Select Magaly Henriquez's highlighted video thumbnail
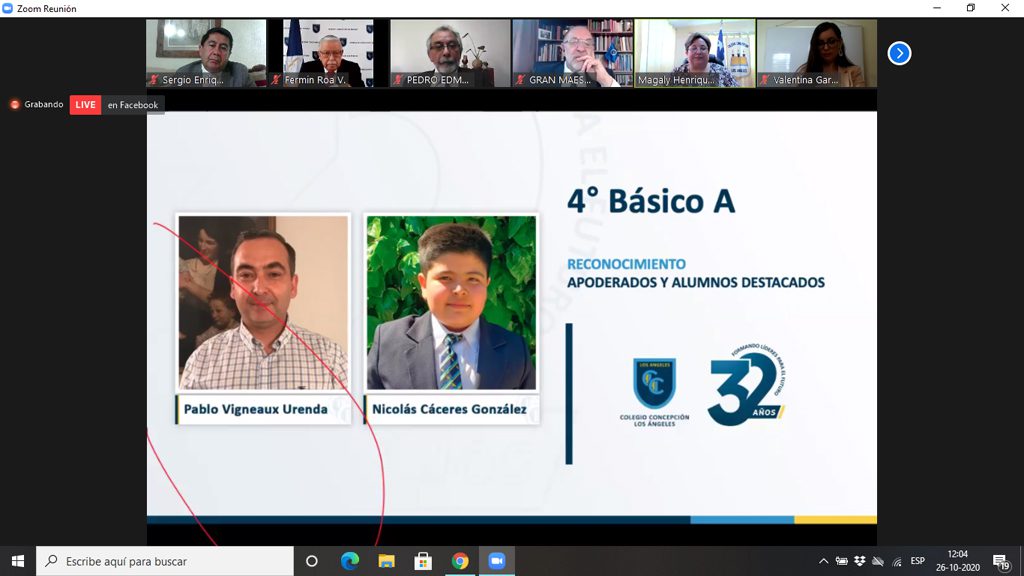 [x=695, y=53]
